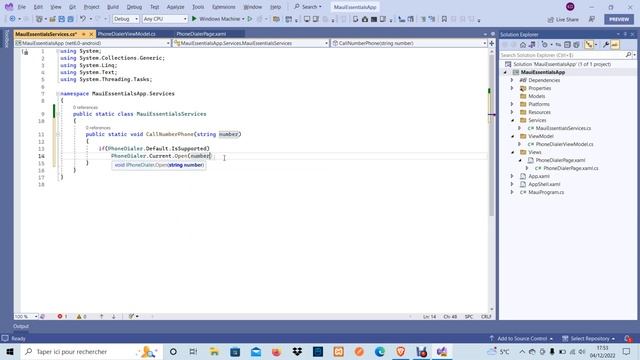Click the warnings count indicator in editor status

pos(82,316)
